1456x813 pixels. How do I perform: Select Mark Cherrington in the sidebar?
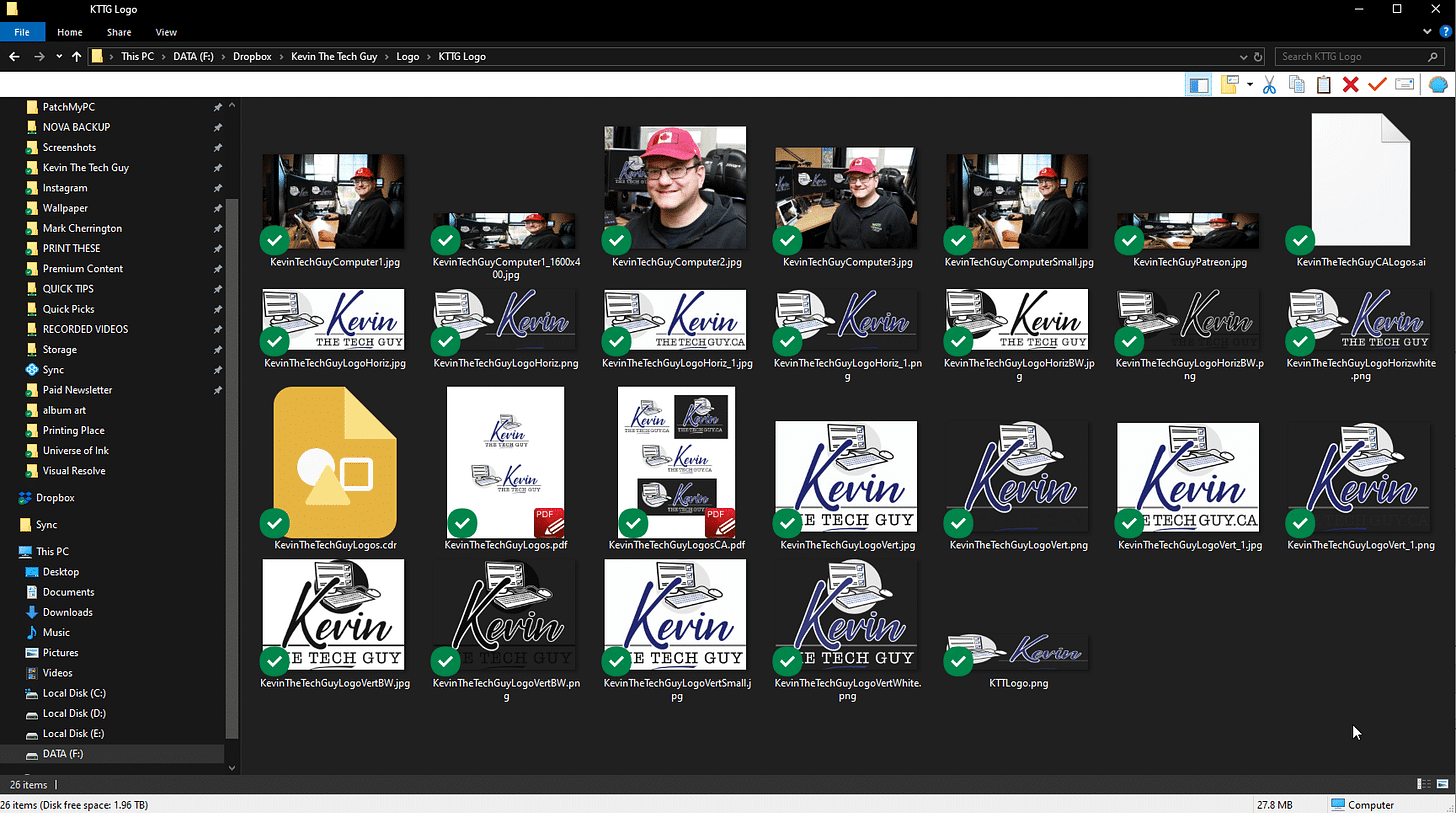[82, 228]
